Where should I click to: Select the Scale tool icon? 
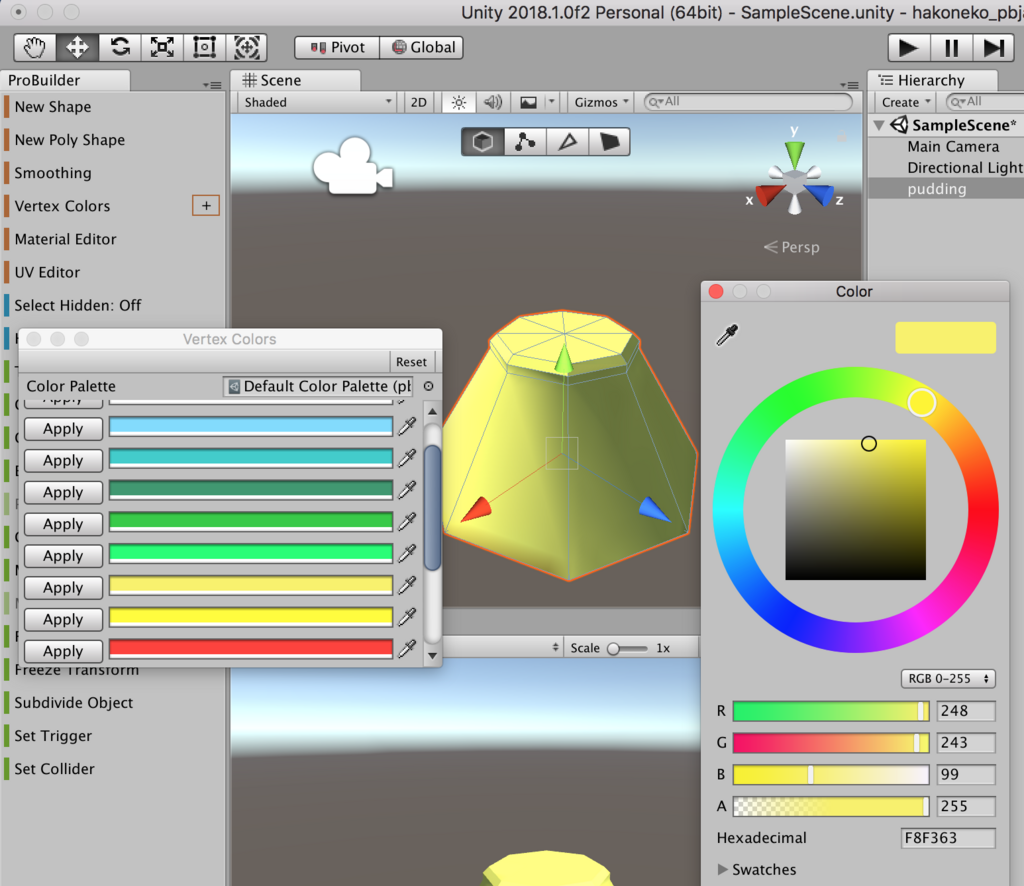coord(162,48)
